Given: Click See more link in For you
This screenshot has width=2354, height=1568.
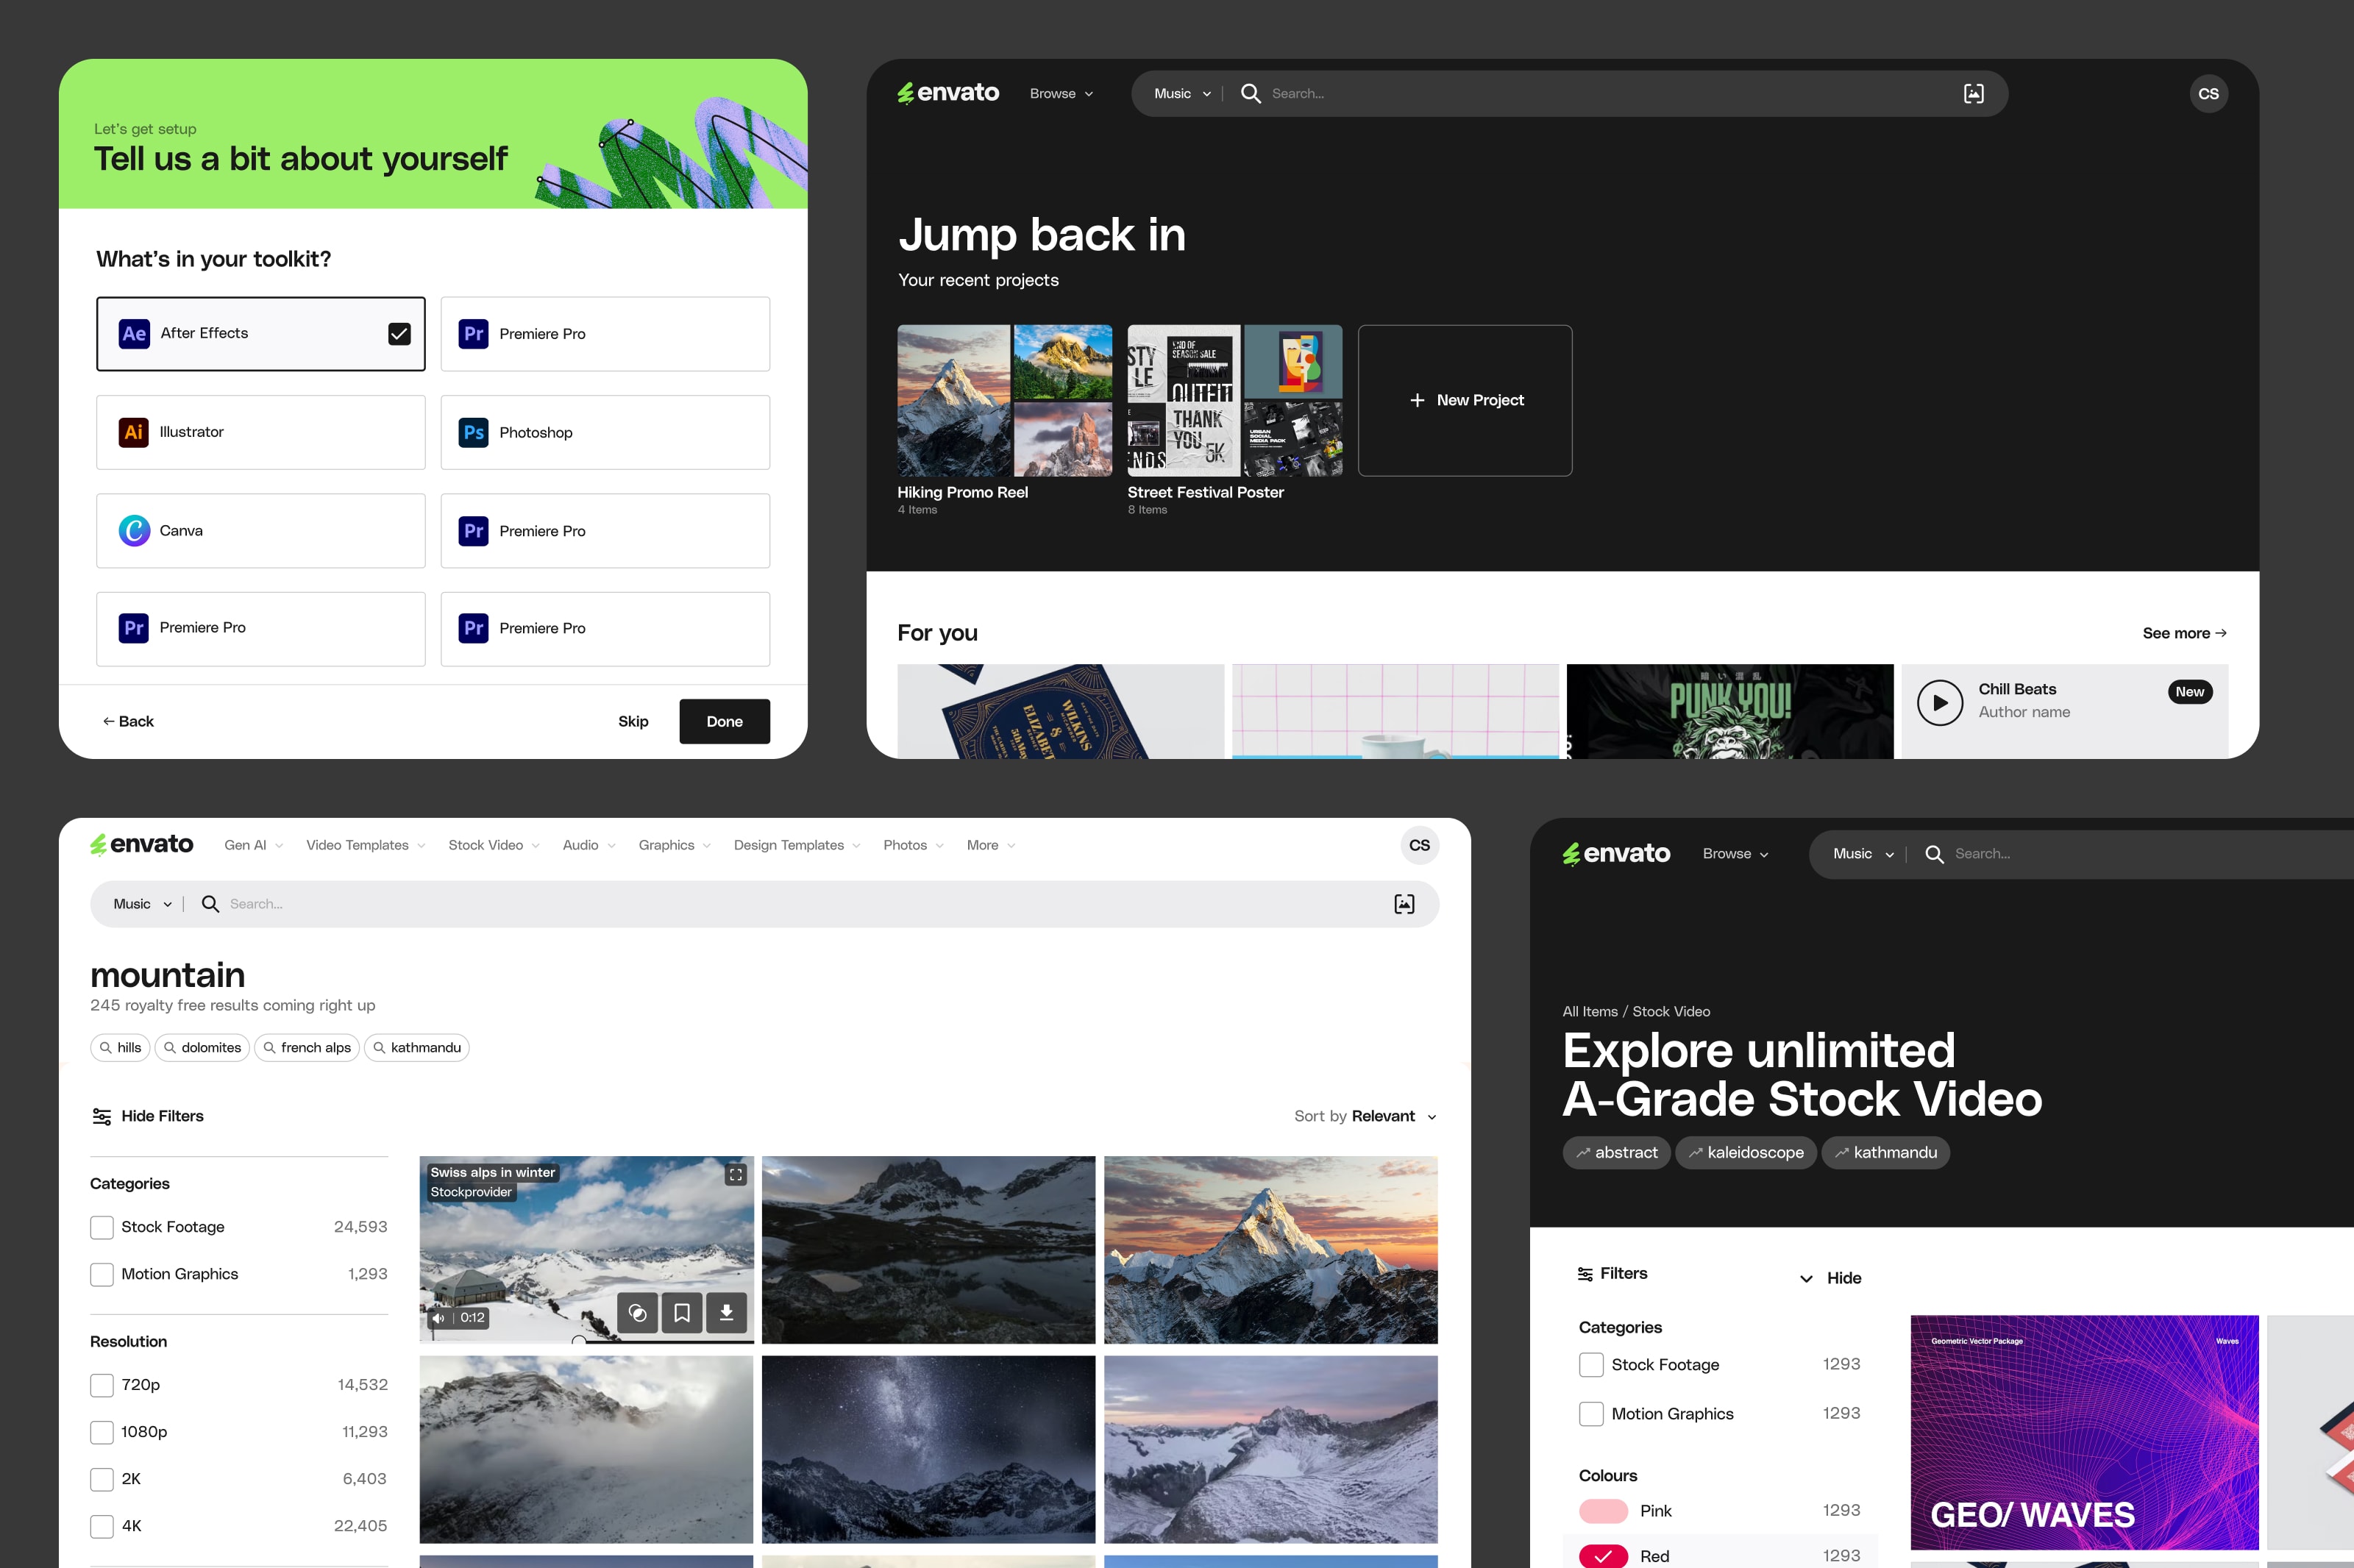Looking at the screenshot, I should coord(2184,633).
